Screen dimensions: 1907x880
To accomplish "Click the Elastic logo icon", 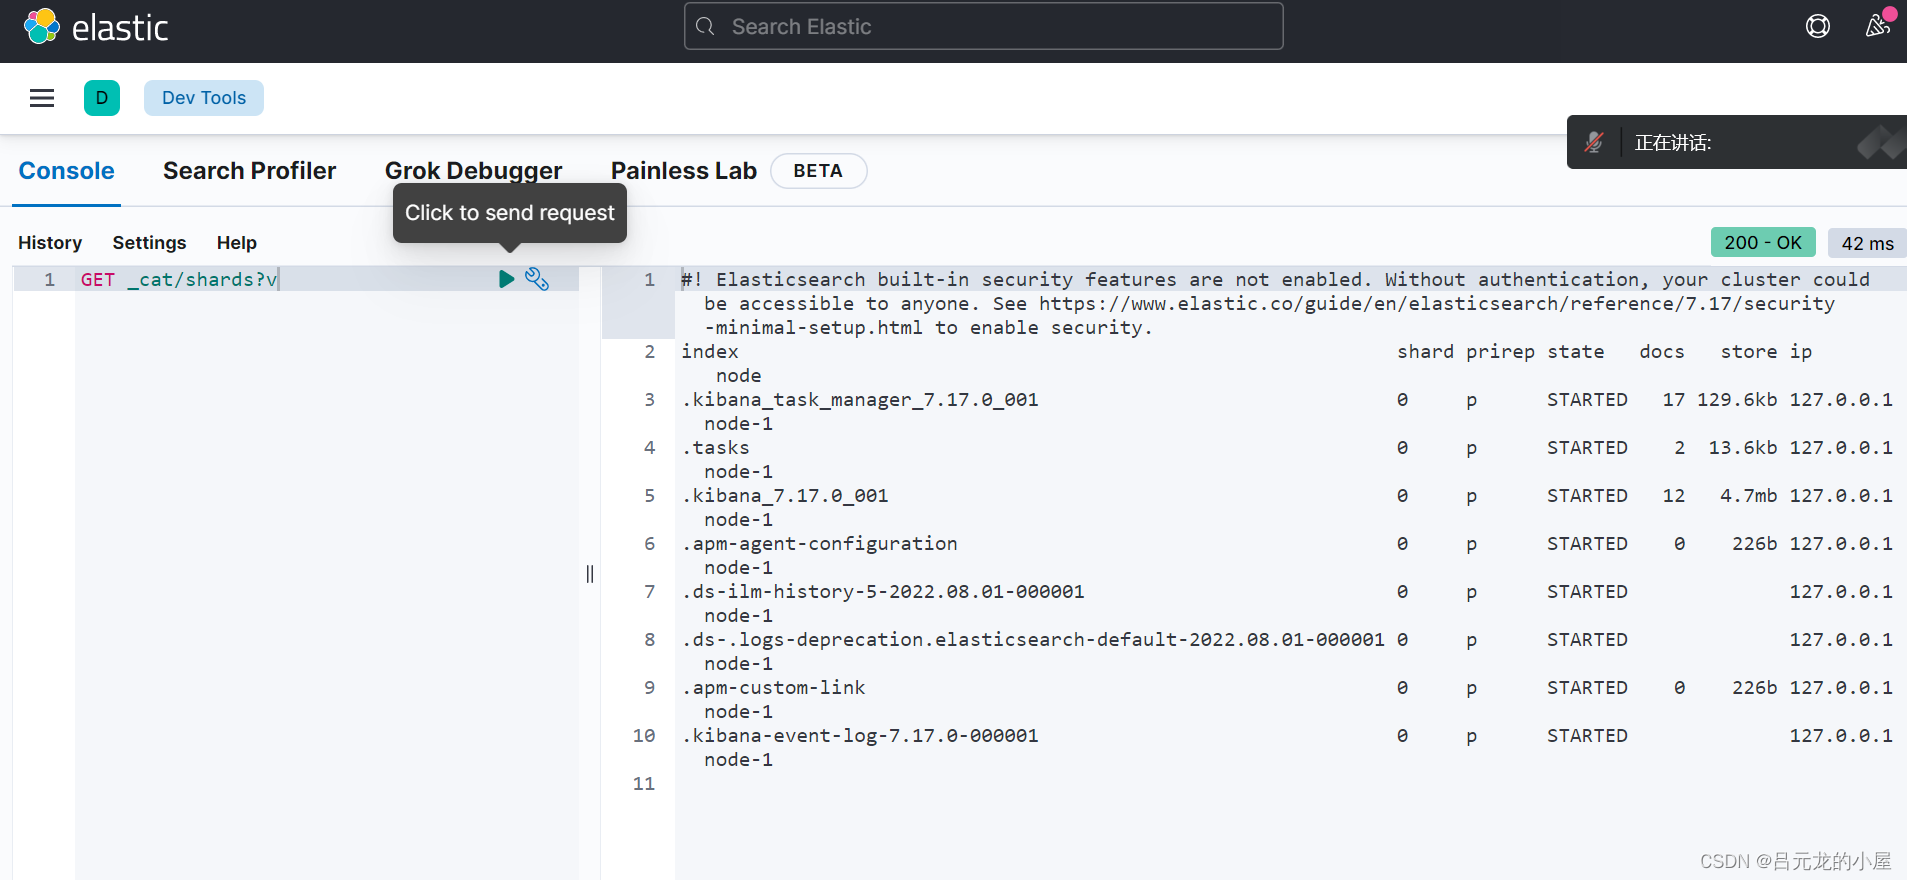I will point(41,26).
